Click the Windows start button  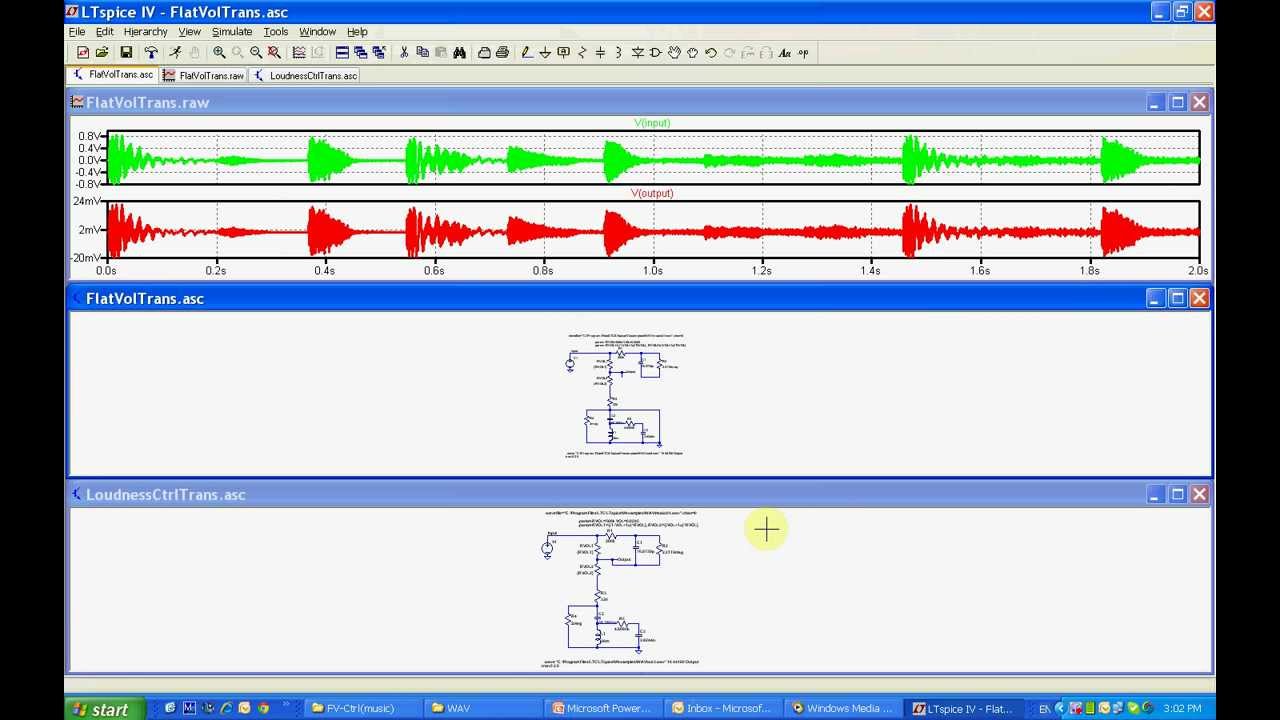[99, 709]
